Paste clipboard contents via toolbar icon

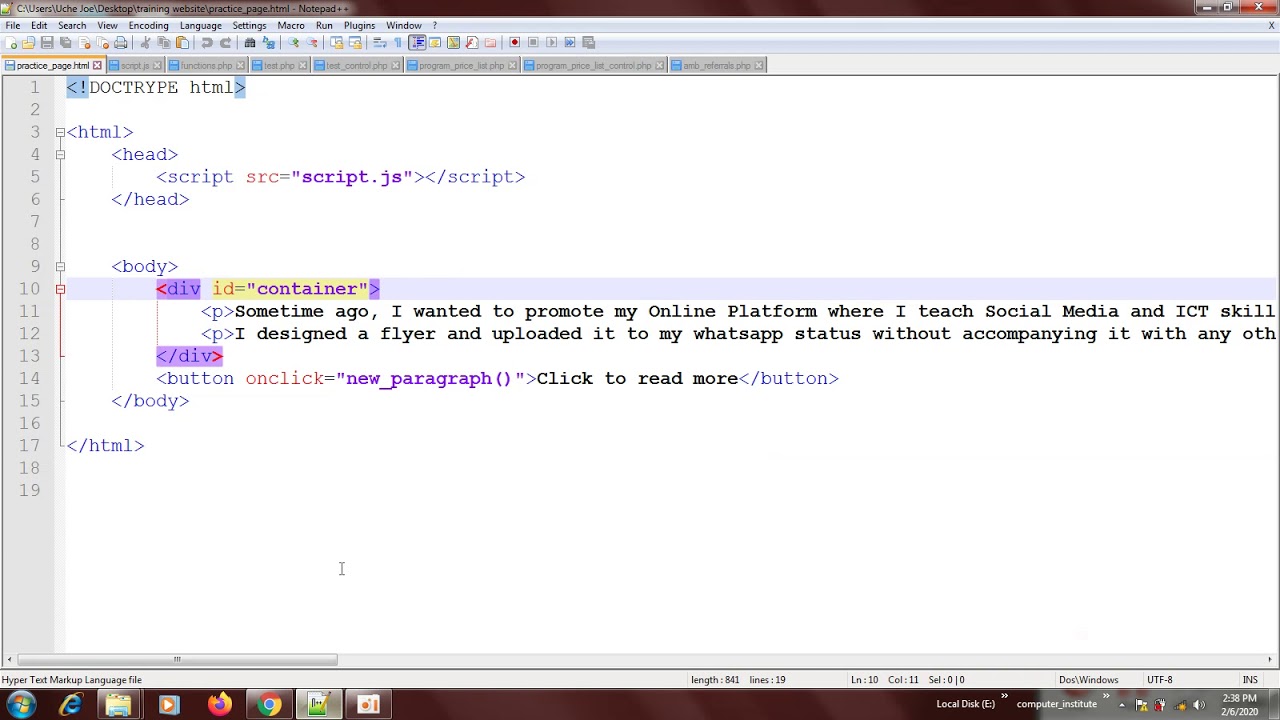(x=182, y=42)
